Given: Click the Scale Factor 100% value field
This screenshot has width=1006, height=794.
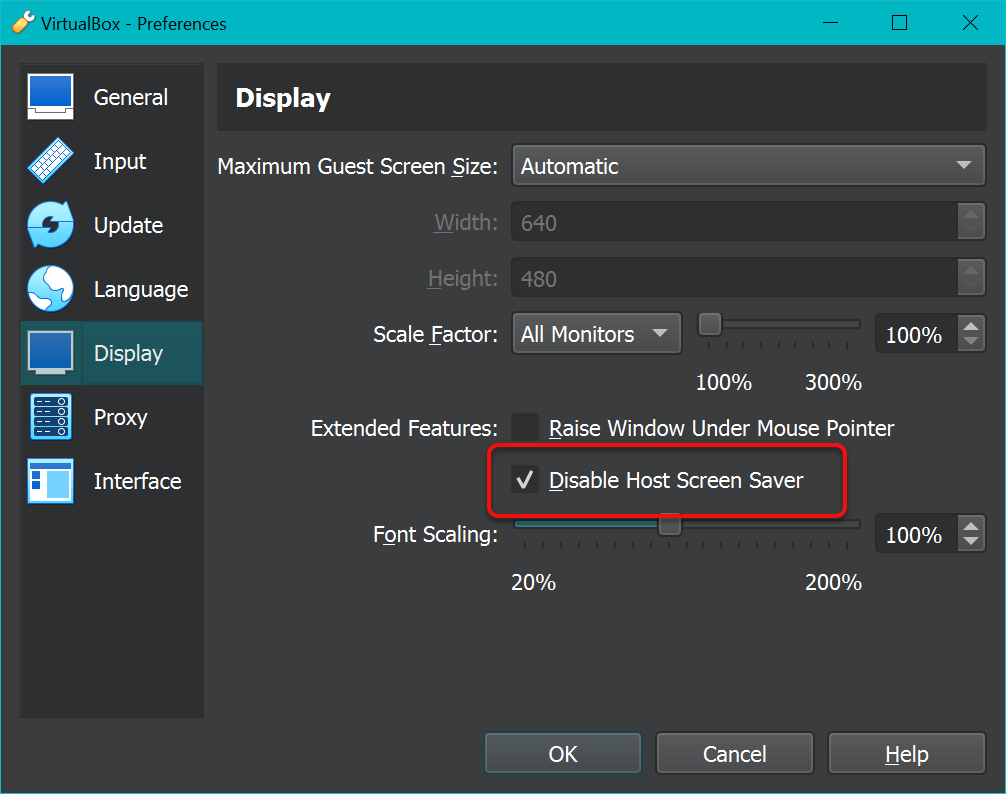Looking at the screenshot, I should pyautogui.click(x=914, y=334).
